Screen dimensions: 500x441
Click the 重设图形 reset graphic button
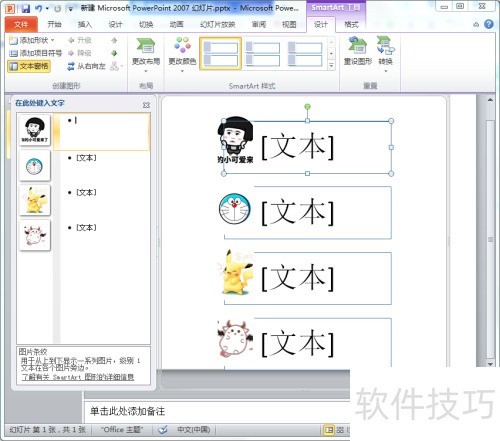click(358, 51)
